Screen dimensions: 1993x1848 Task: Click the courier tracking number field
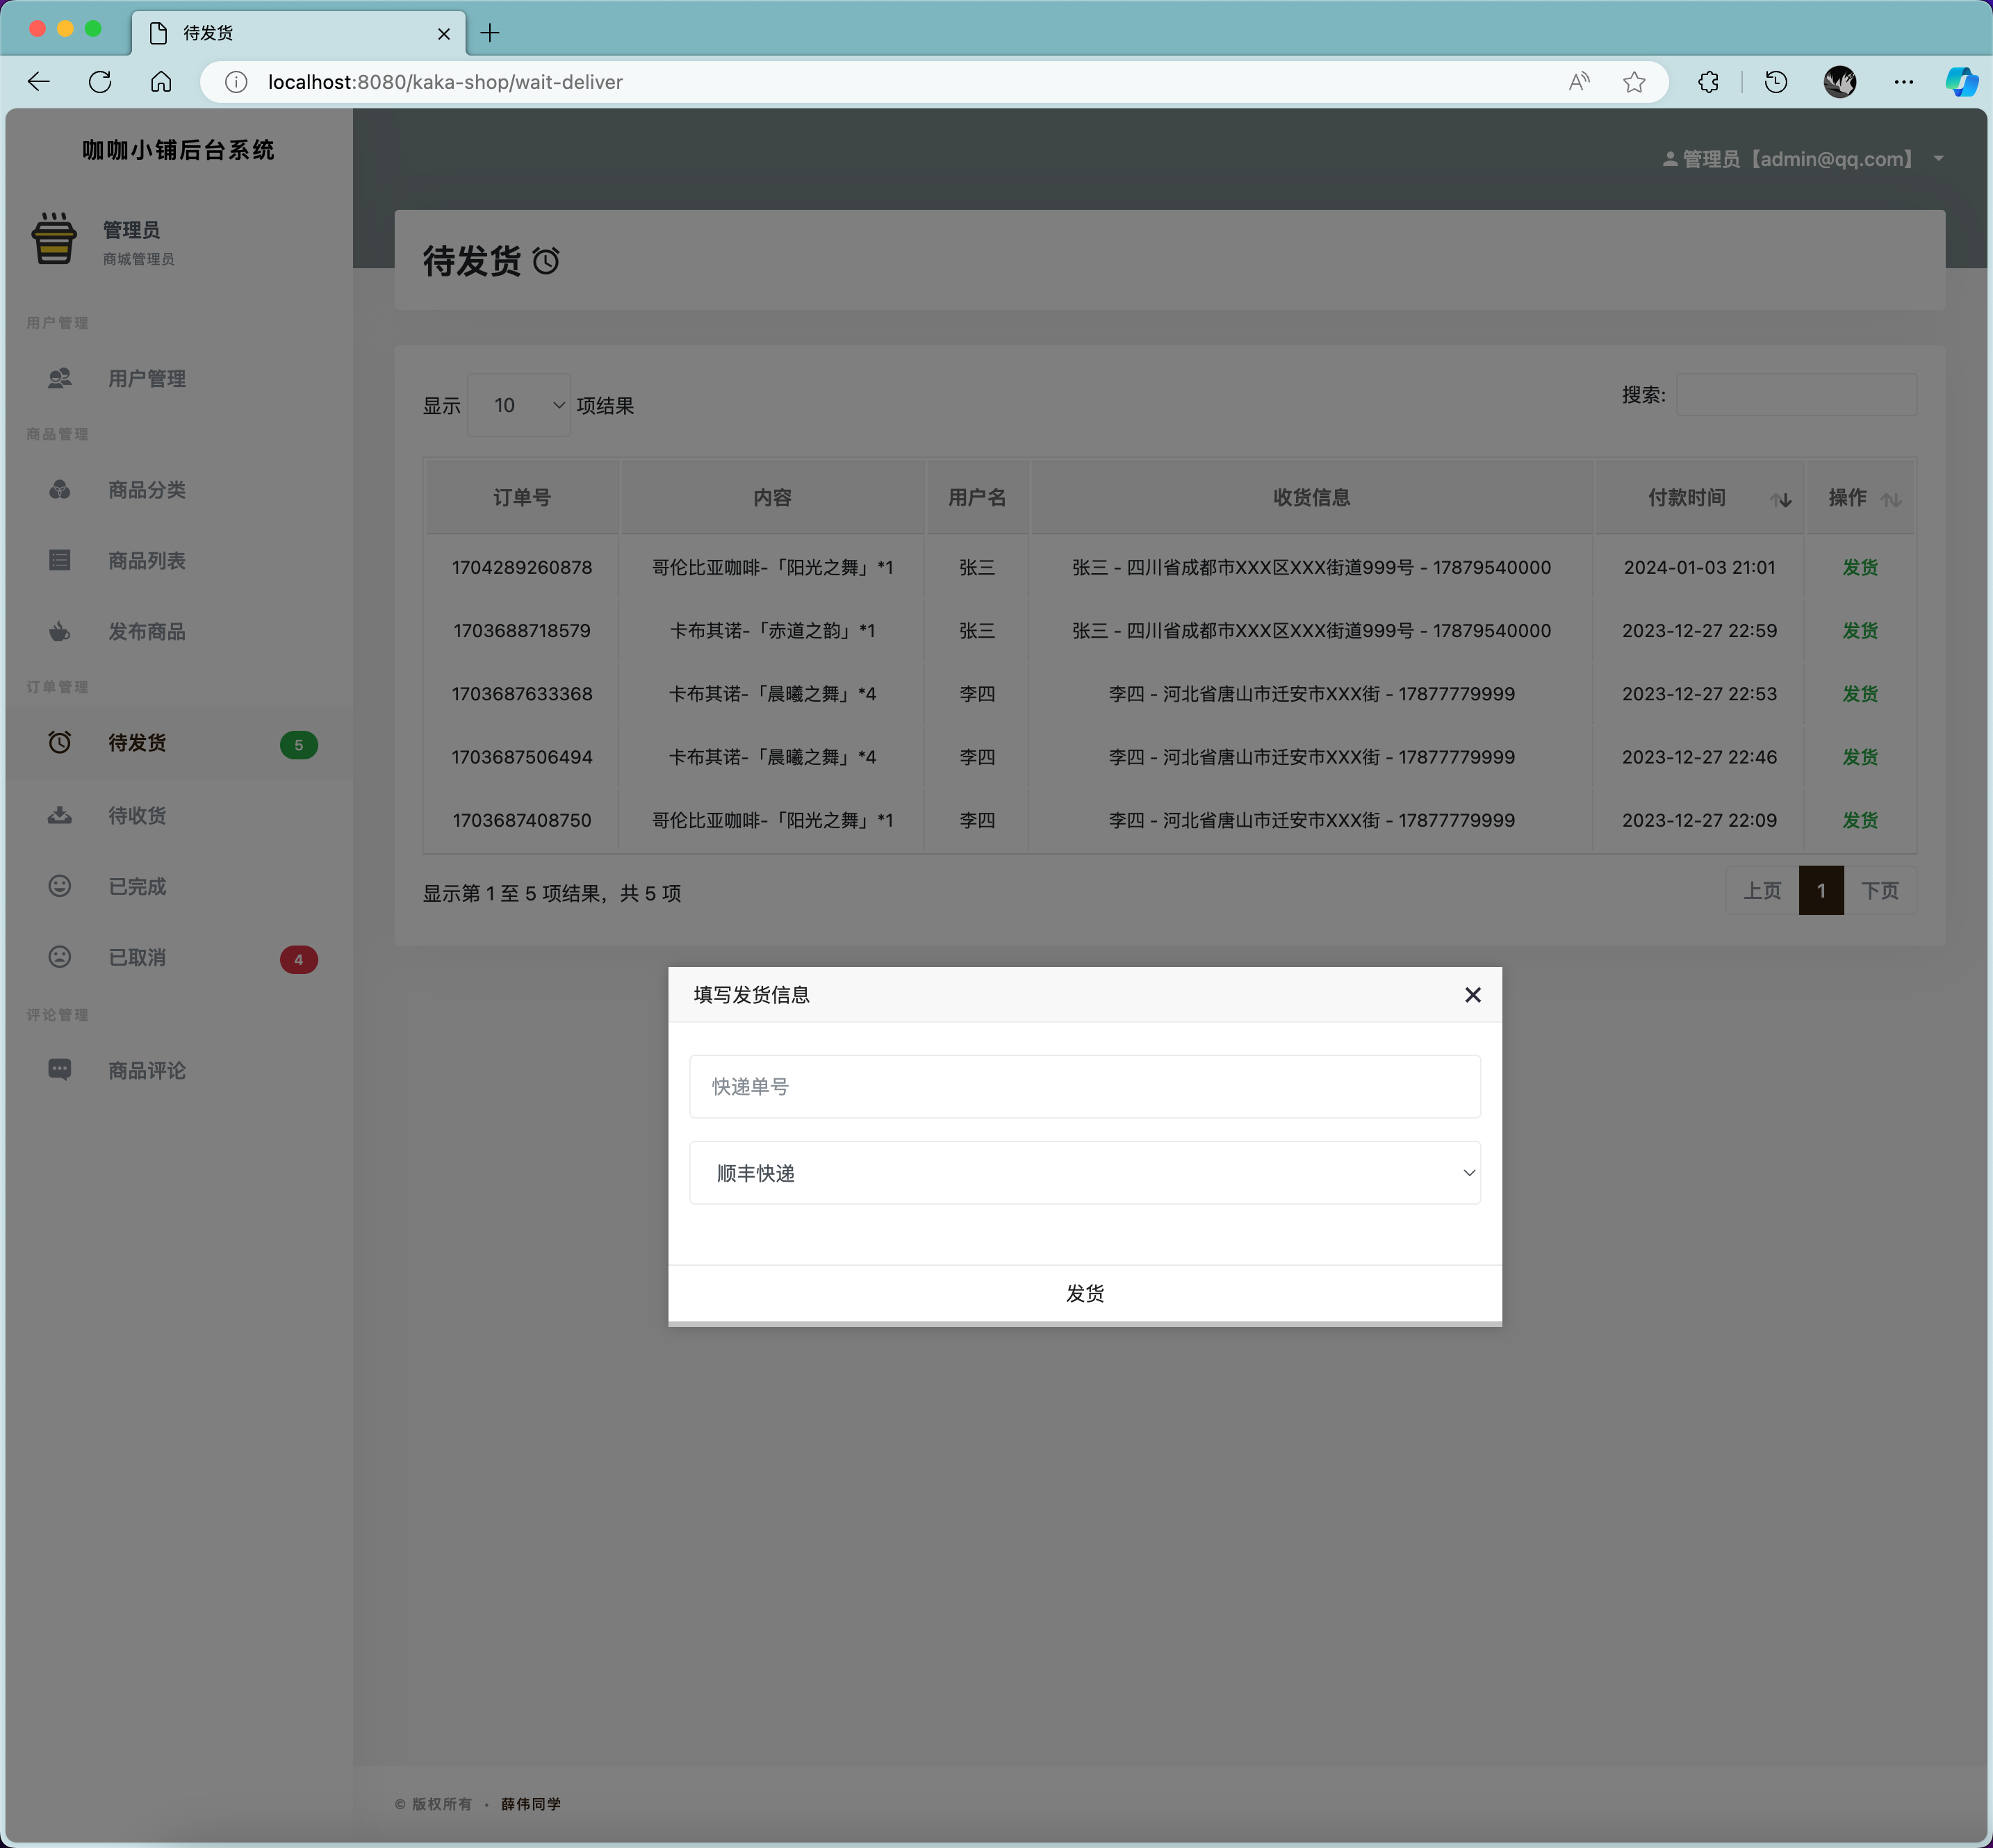click(1084, 1086)
